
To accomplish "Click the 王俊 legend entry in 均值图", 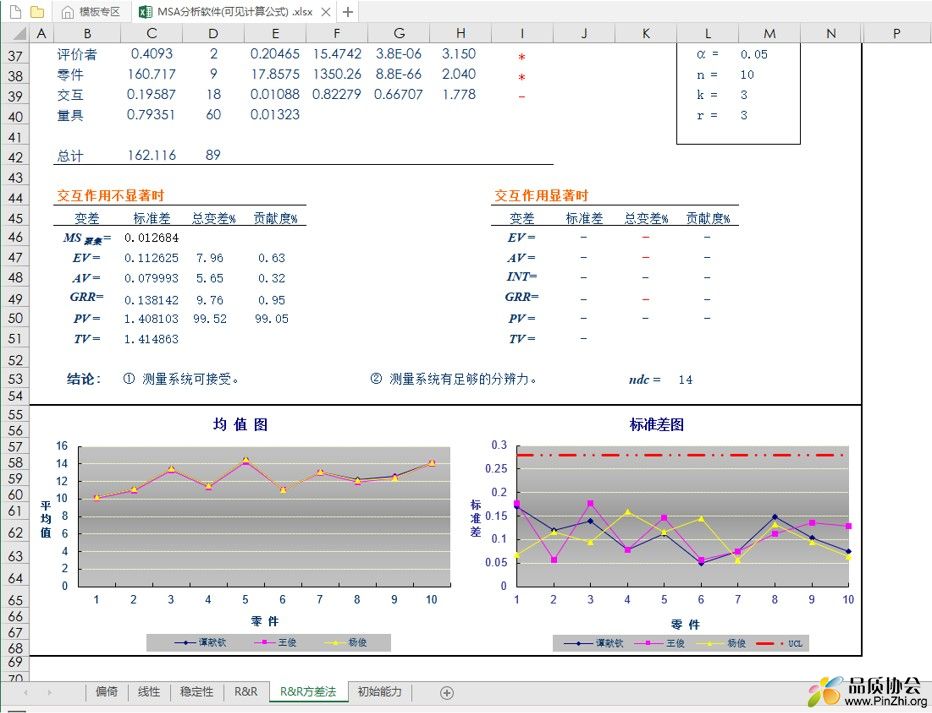I will pyautogui.click(x=276, y=642).
